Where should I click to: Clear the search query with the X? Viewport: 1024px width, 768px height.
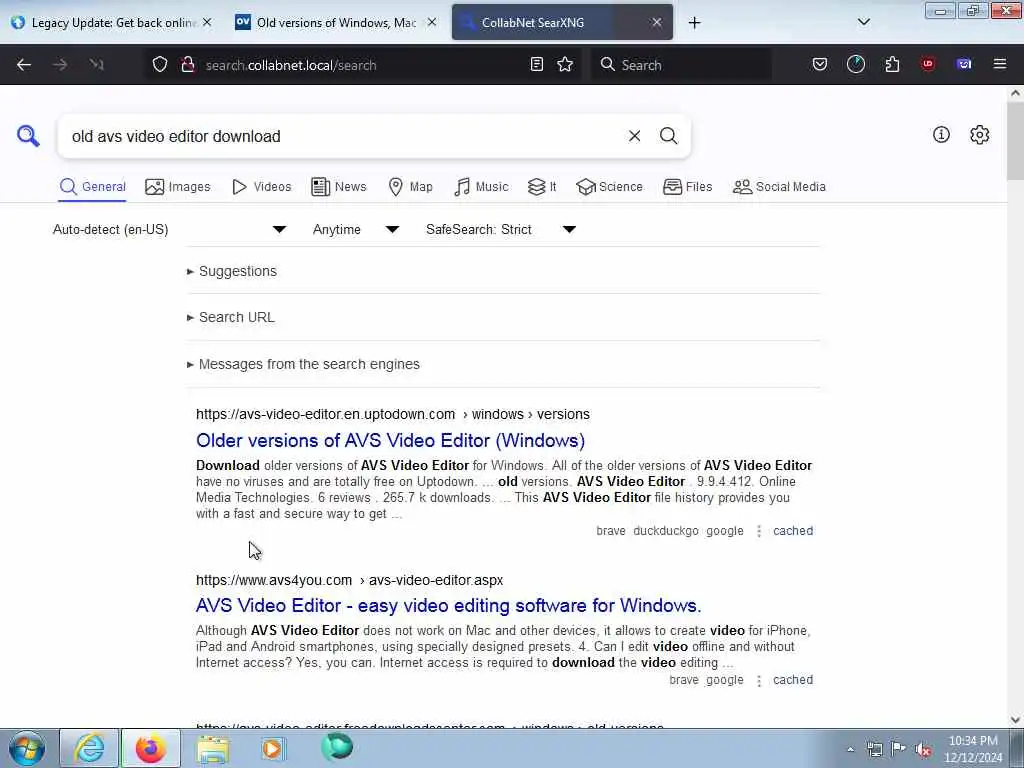(634, 136)
